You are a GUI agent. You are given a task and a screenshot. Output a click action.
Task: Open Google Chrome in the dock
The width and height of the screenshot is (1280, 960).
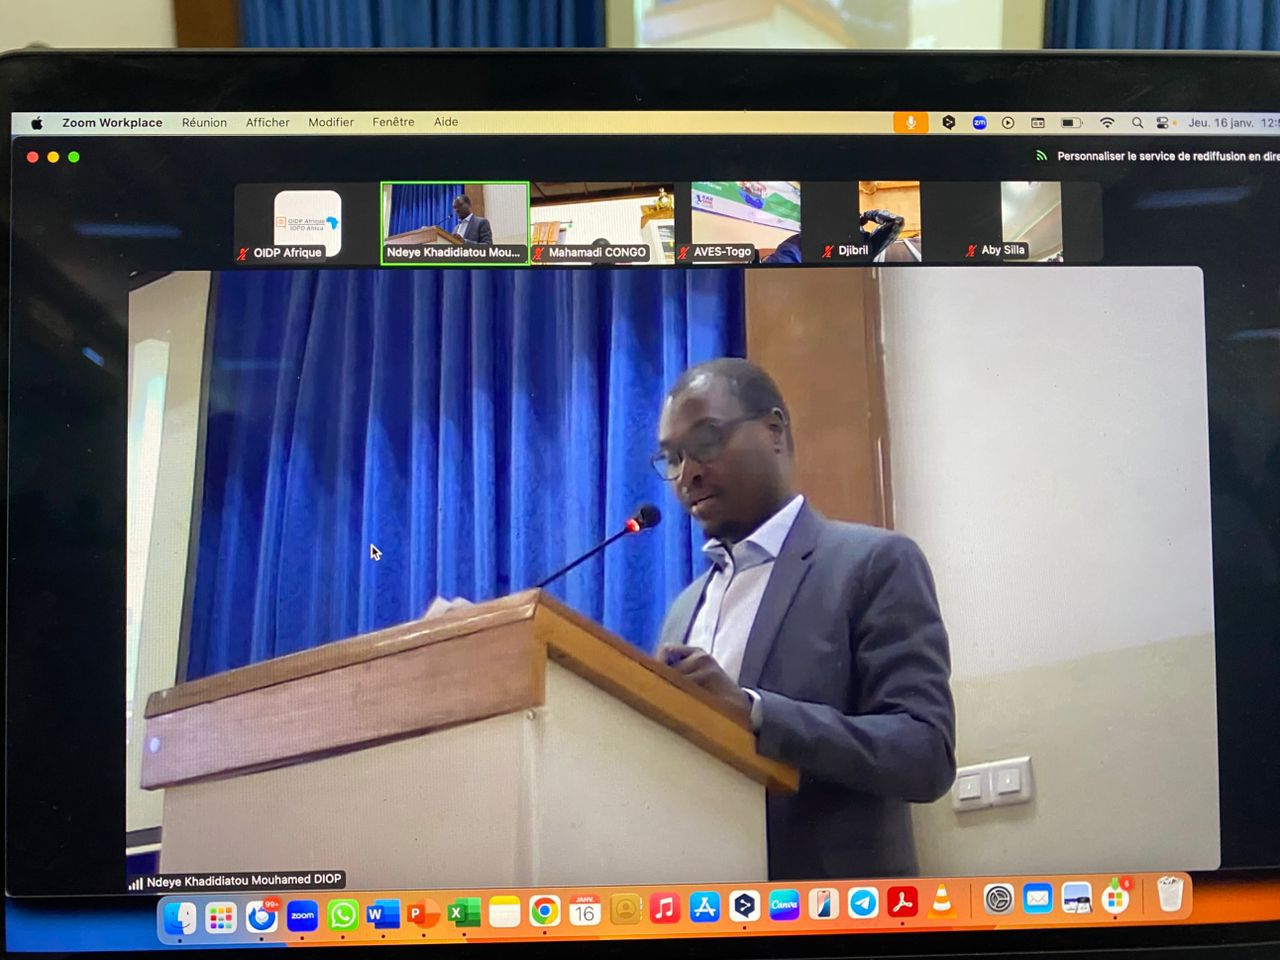545,911
